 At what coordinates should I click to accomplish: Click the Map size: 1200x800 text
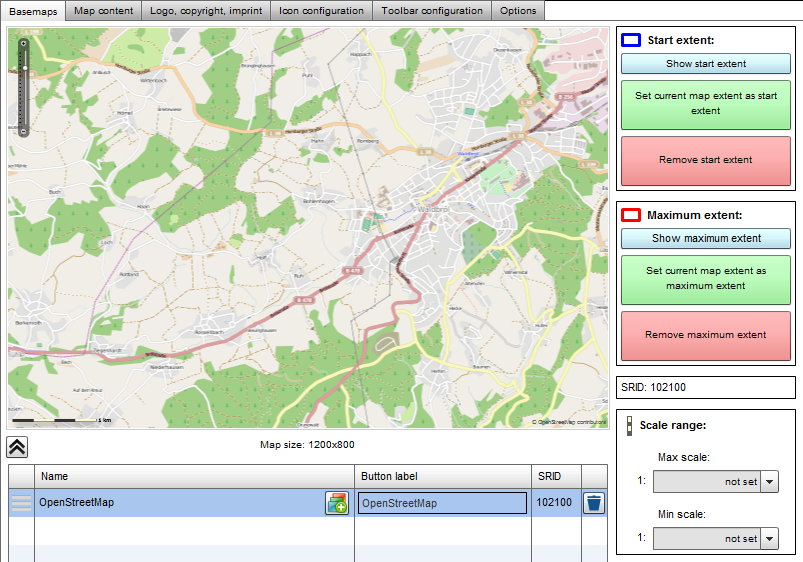pos(307,445)
